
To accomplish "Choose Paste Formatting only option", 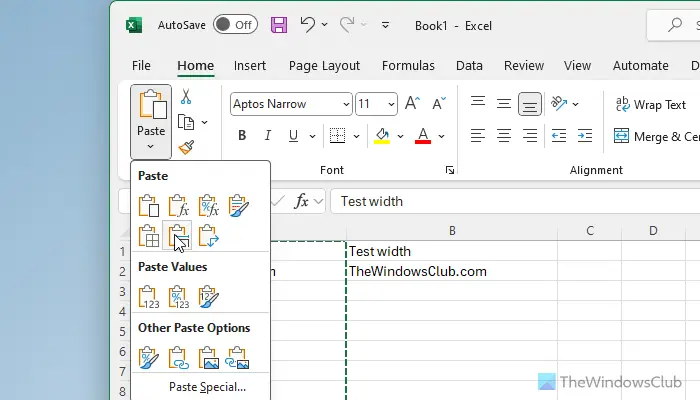I will pyautogui.click(x=148, y=358).
